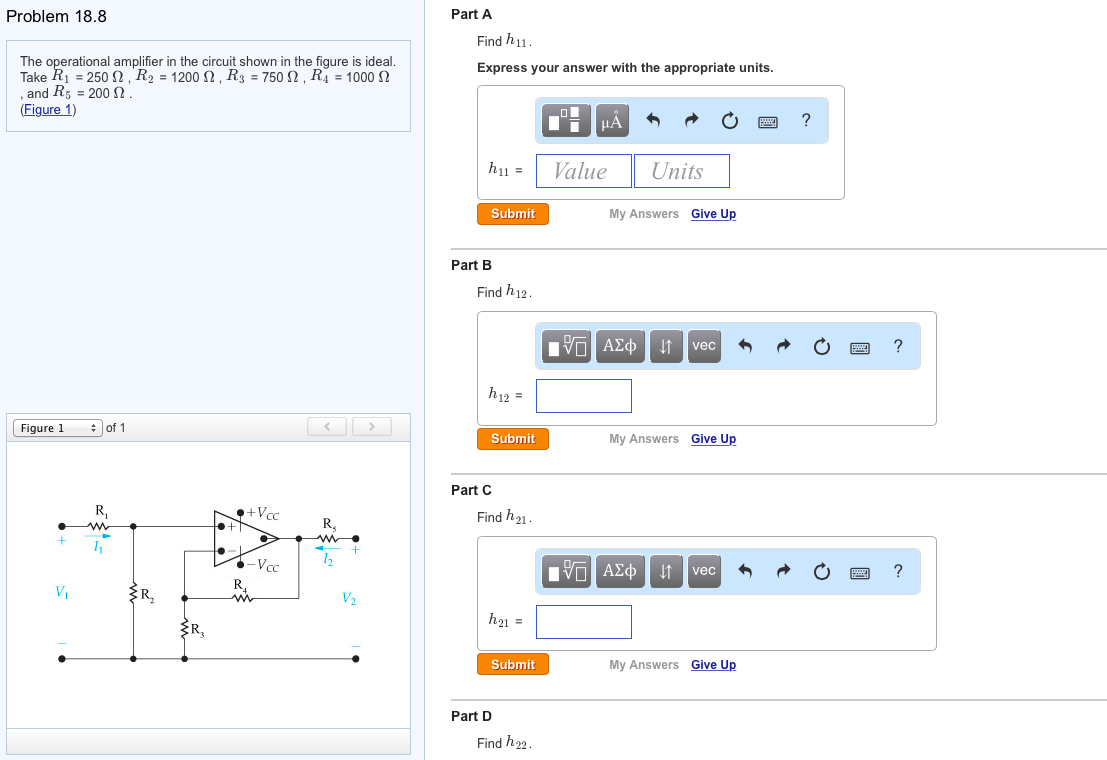Viewport: 1107px width, 760px height.
Task: Submit the Part A answer
Action: tap(512, 213)
